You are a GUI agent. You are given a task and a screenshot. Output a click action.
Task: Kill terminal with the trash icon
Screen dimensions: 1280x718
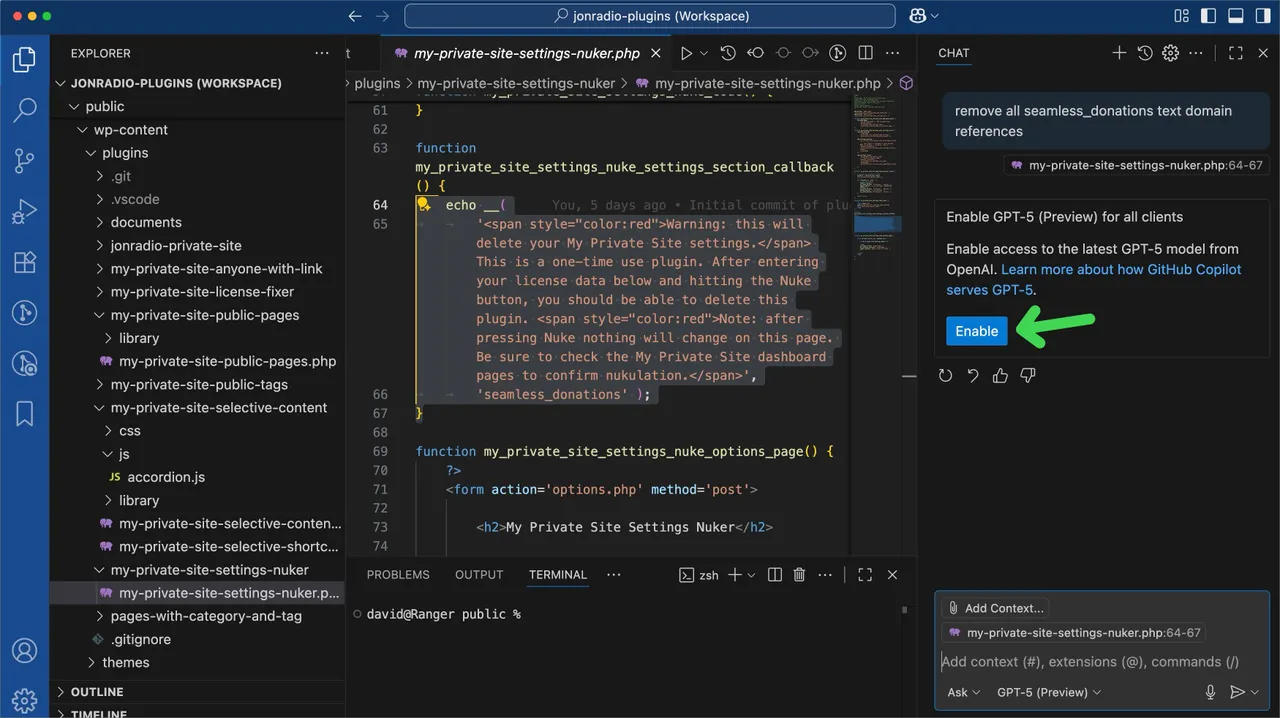click(799, 575)
